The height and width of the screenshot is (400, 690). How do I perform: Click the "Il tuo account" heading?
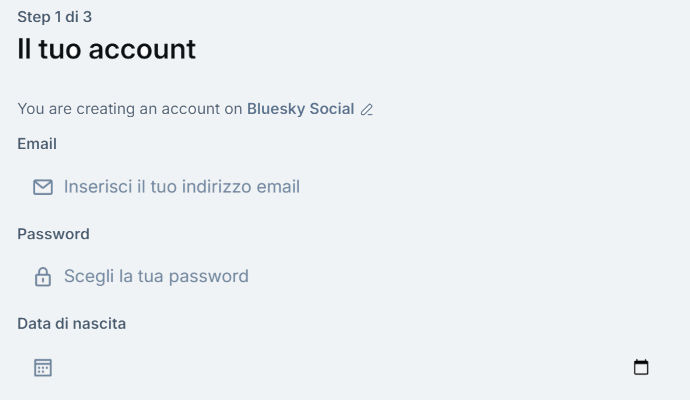pos(106,49)
